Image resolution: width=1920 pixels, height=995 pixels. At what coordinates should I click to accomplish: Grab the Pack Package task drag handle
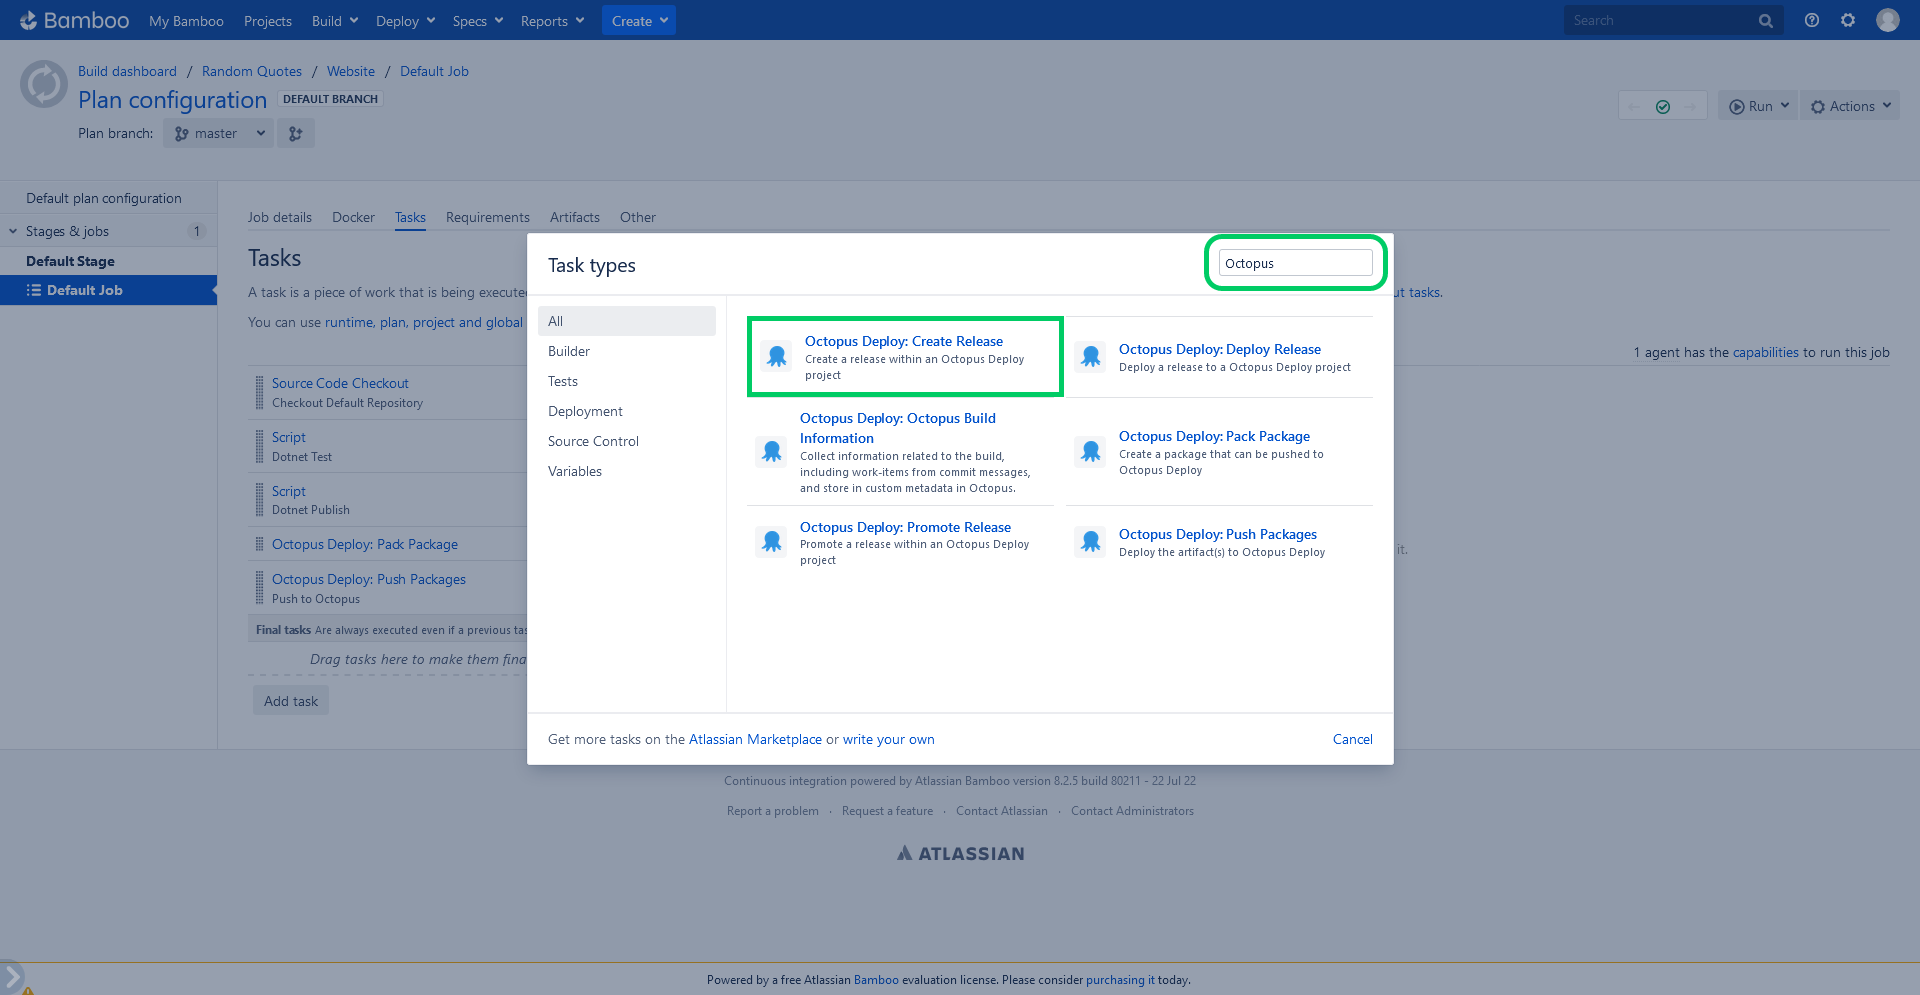coord(260,544)
